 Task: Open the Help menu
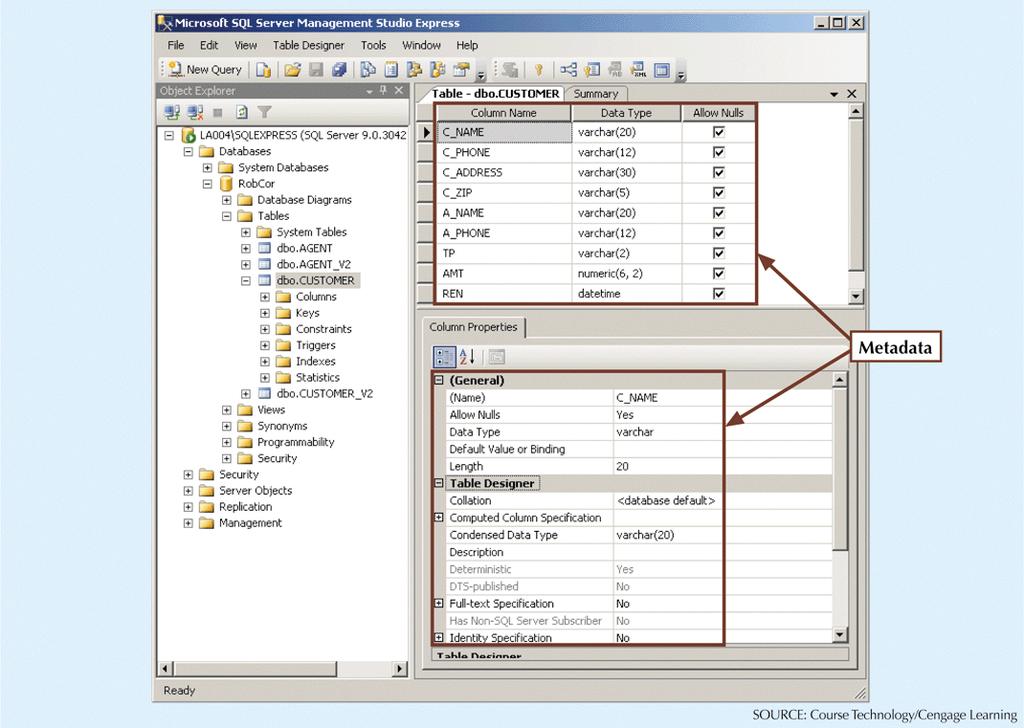click(467, 45)
